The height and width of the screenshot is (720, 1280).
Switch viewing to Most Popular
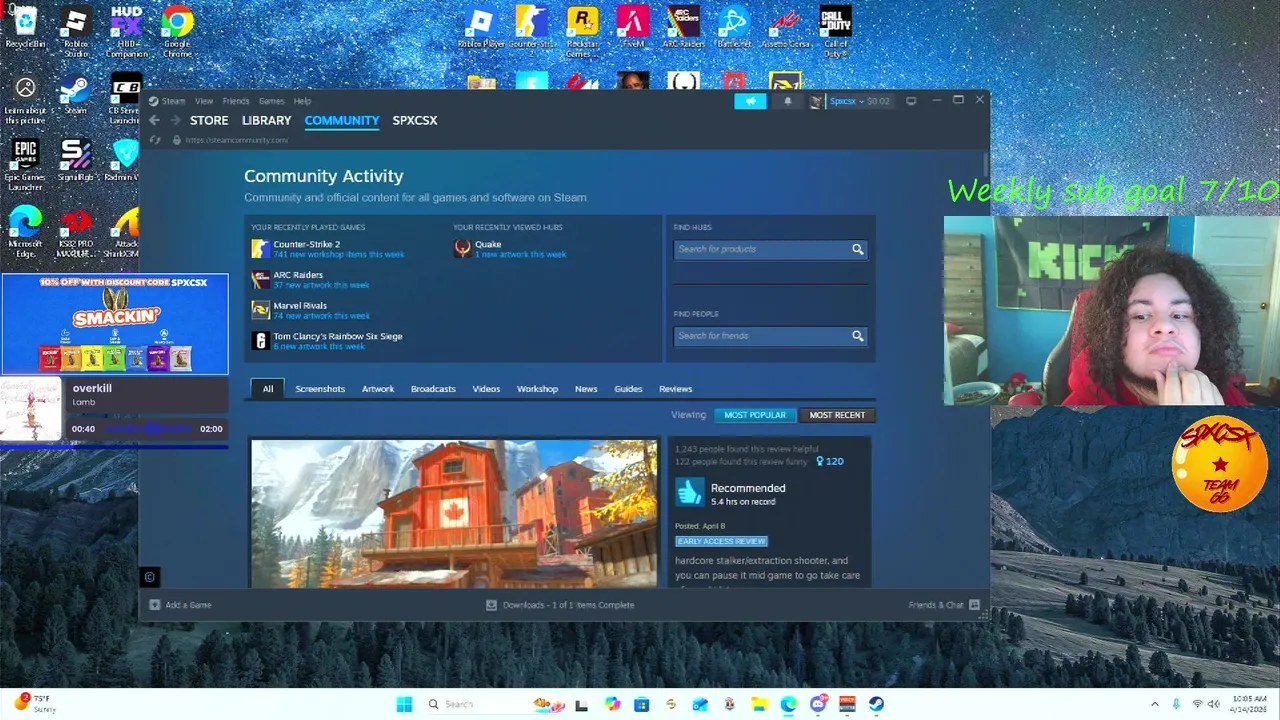[755, 415]
